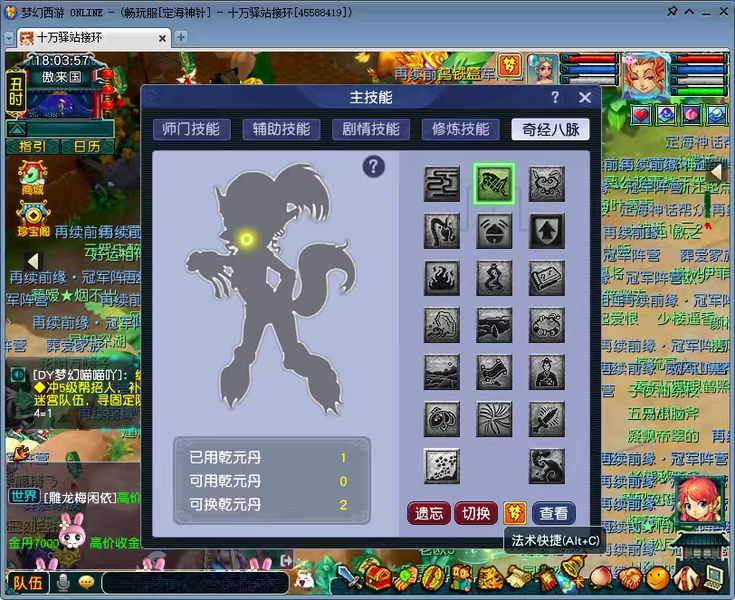This screenshot has width=735, height=600.
Task: Click the sword skill icon
Action: (547, 419)
